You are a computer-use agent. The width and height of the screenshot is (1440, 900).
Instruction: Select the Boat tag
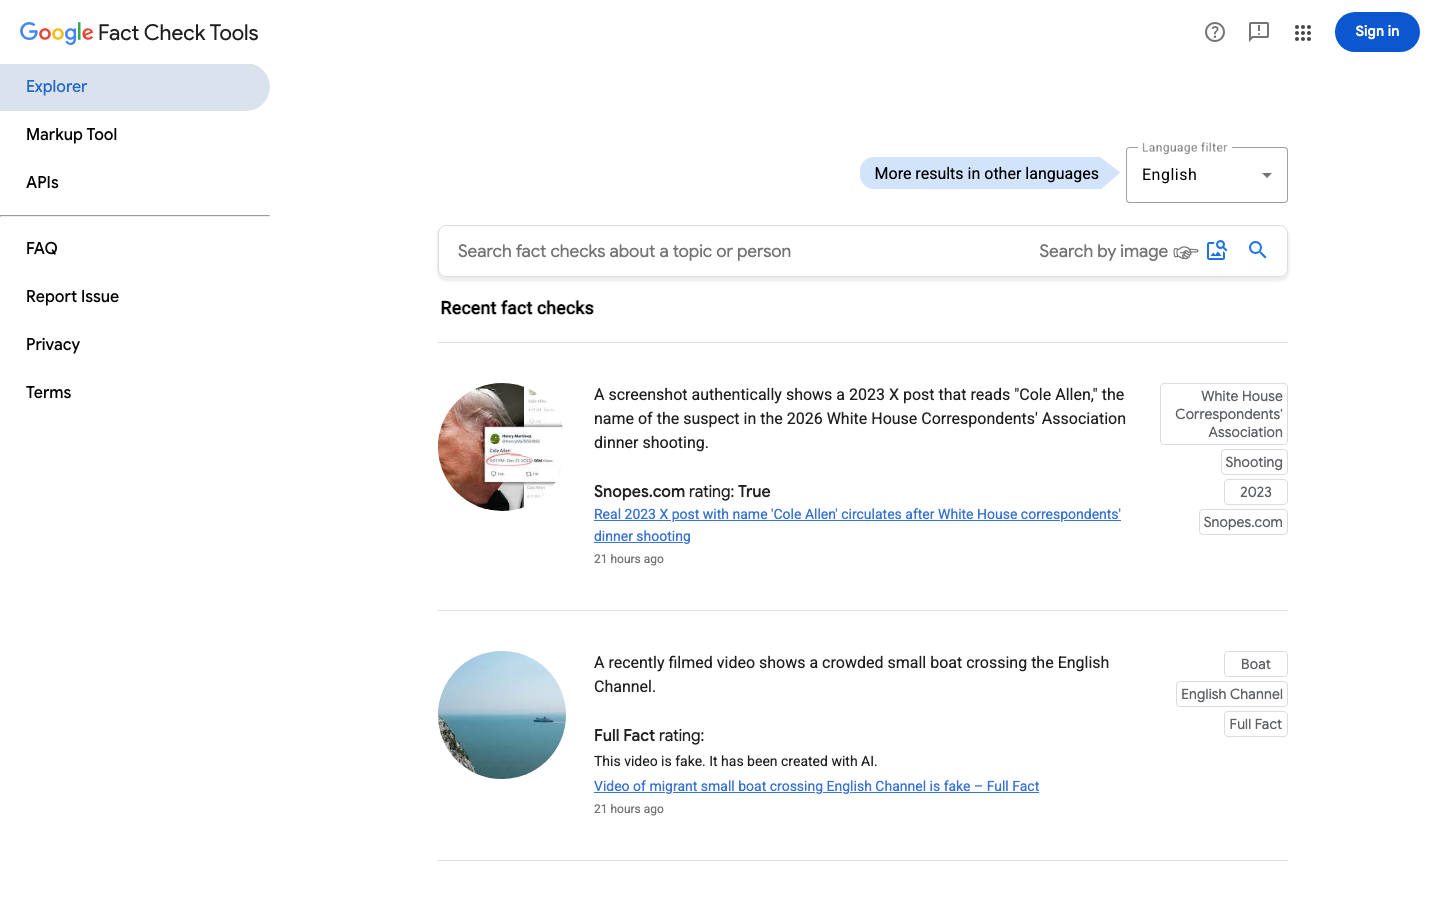[1256, 664]
